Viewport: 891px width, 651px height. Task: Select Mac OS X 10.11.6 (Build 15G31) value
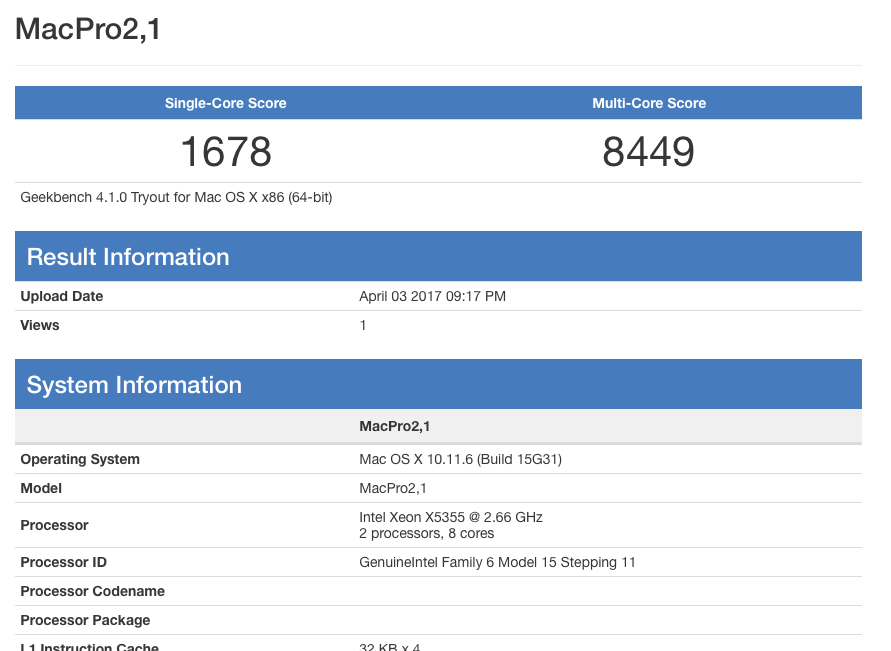coord(460,460)
